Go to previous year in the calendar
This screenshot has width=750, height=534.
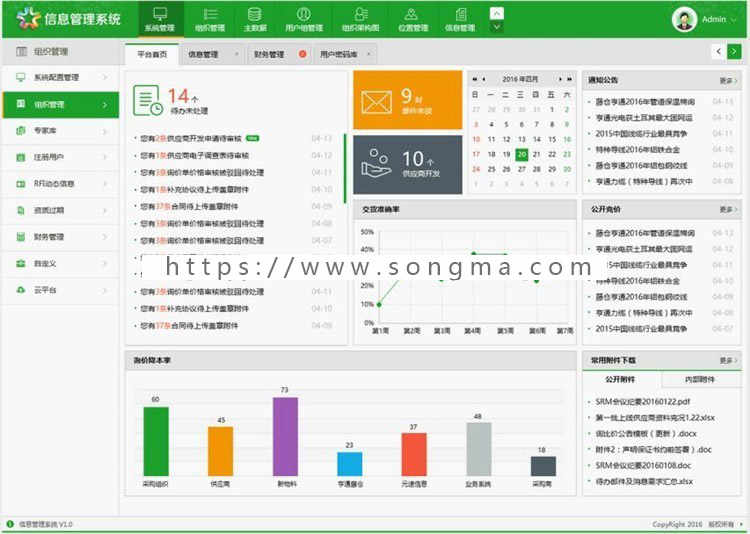pos(474,79)
